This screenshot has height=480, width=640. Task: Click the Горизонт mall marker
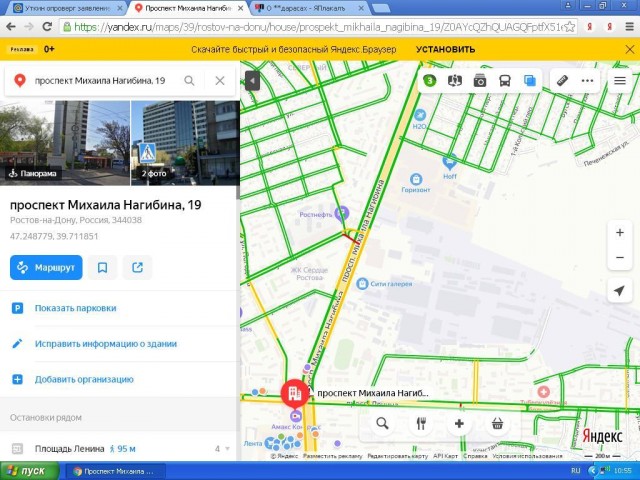pos(416,179)
